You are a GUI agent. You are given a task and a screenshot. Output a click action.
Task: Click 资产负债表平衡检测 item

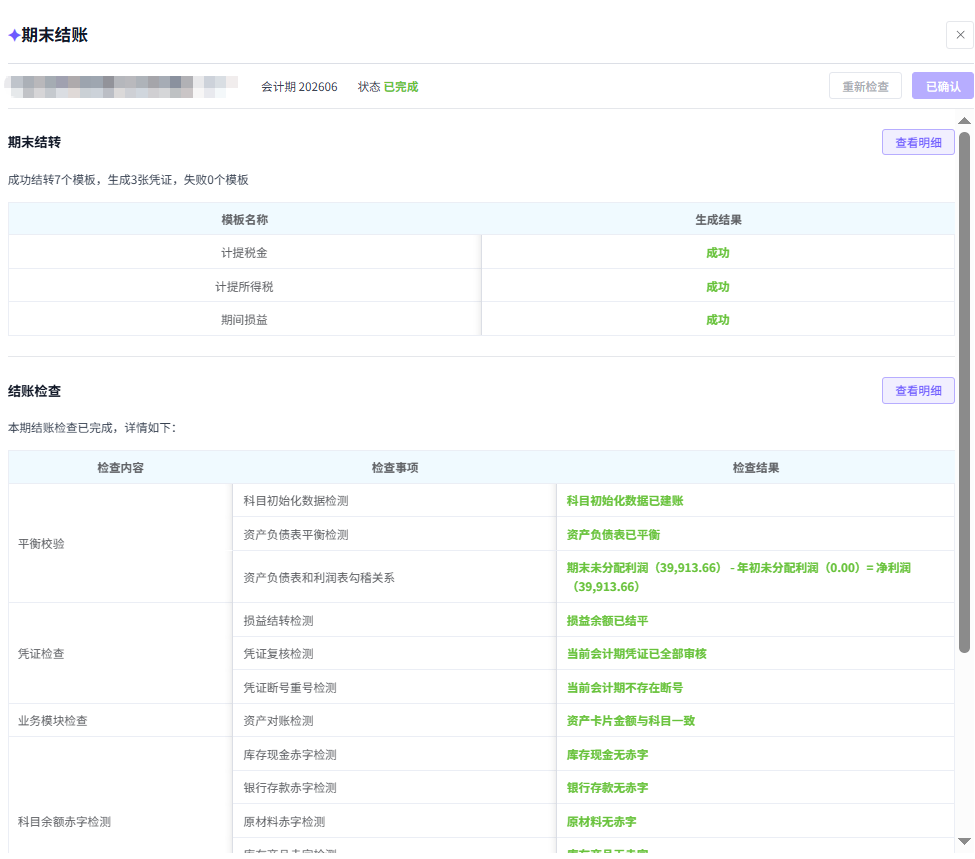coord(295,534)
